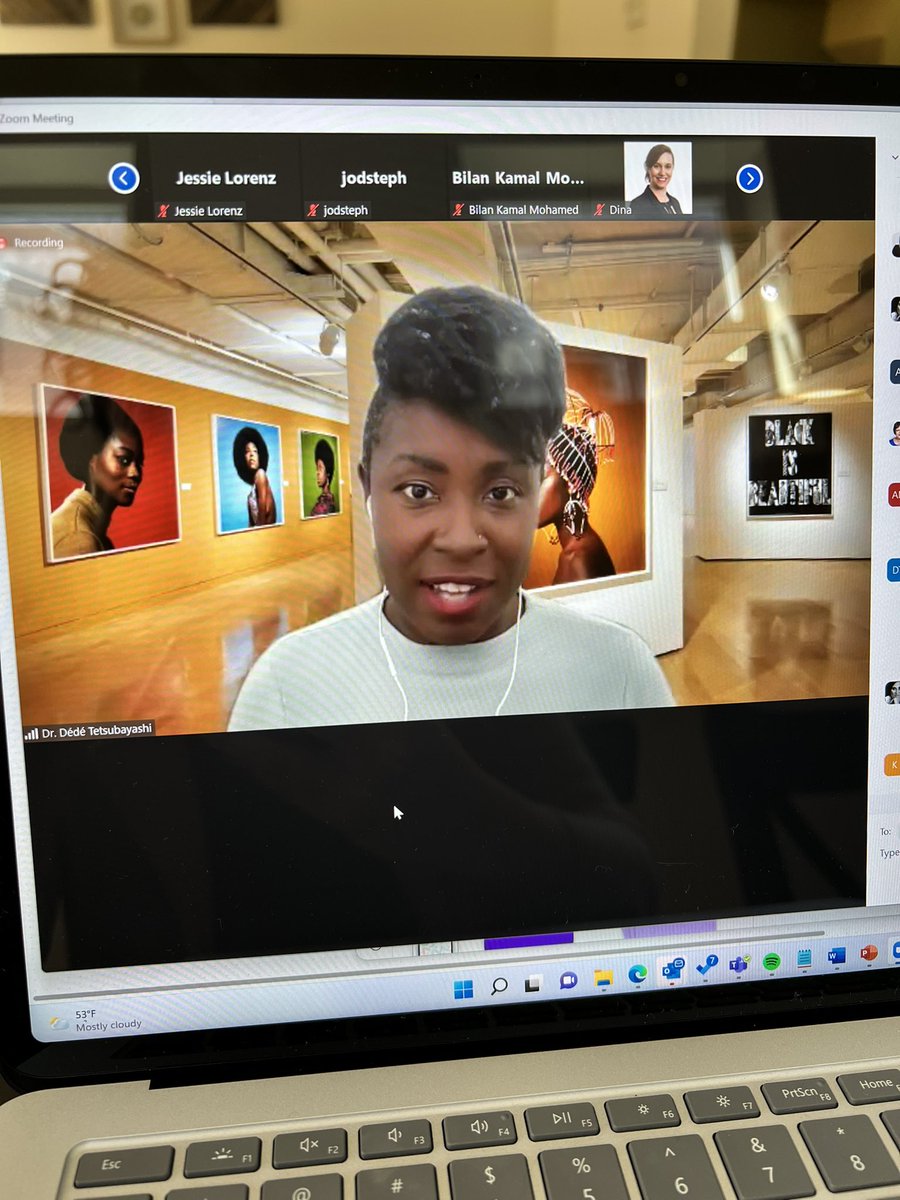Open Microsoft To Do from the taskbar
The image size is (900, 1200).
[x=707, y=966]
